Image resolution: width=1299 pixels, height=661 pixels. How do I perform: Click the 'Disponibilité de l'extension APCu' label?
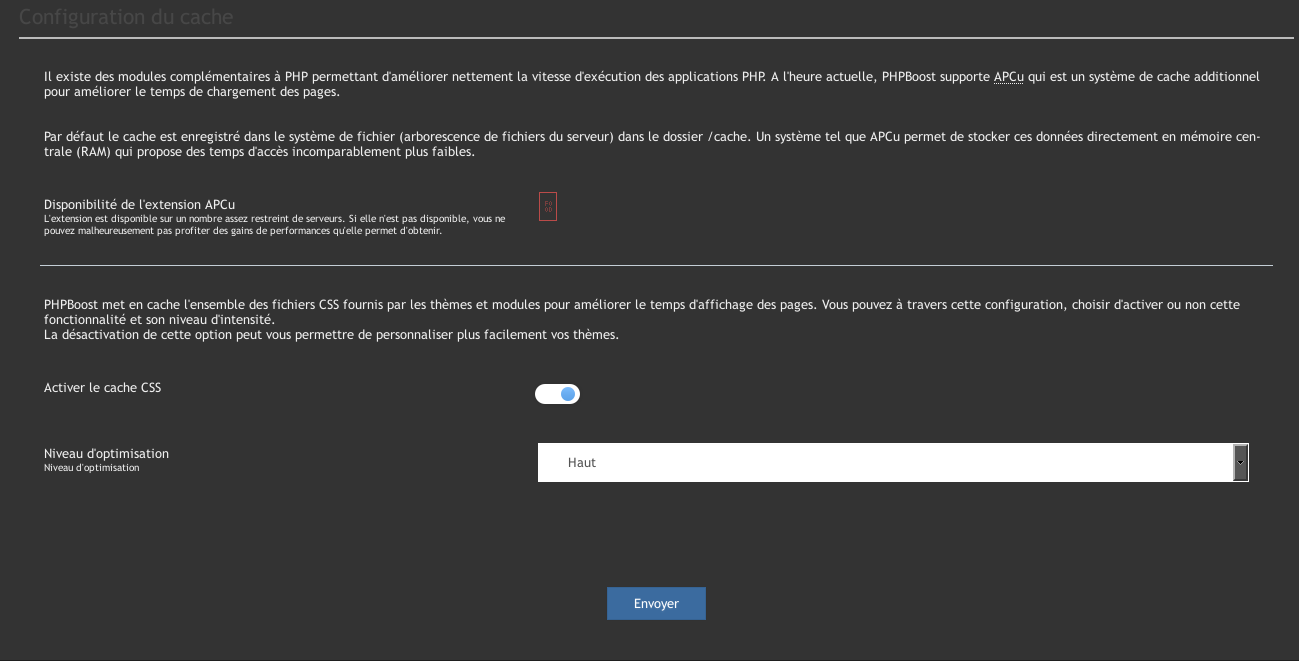point(139,204)
